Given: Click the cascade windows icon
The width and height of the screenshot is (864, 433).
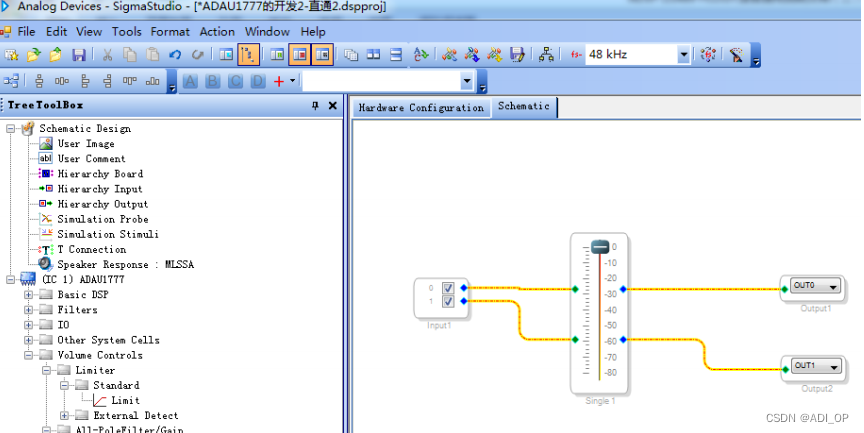Looking at the screenshot, I should pyautogui.click(x=351, y=55).
